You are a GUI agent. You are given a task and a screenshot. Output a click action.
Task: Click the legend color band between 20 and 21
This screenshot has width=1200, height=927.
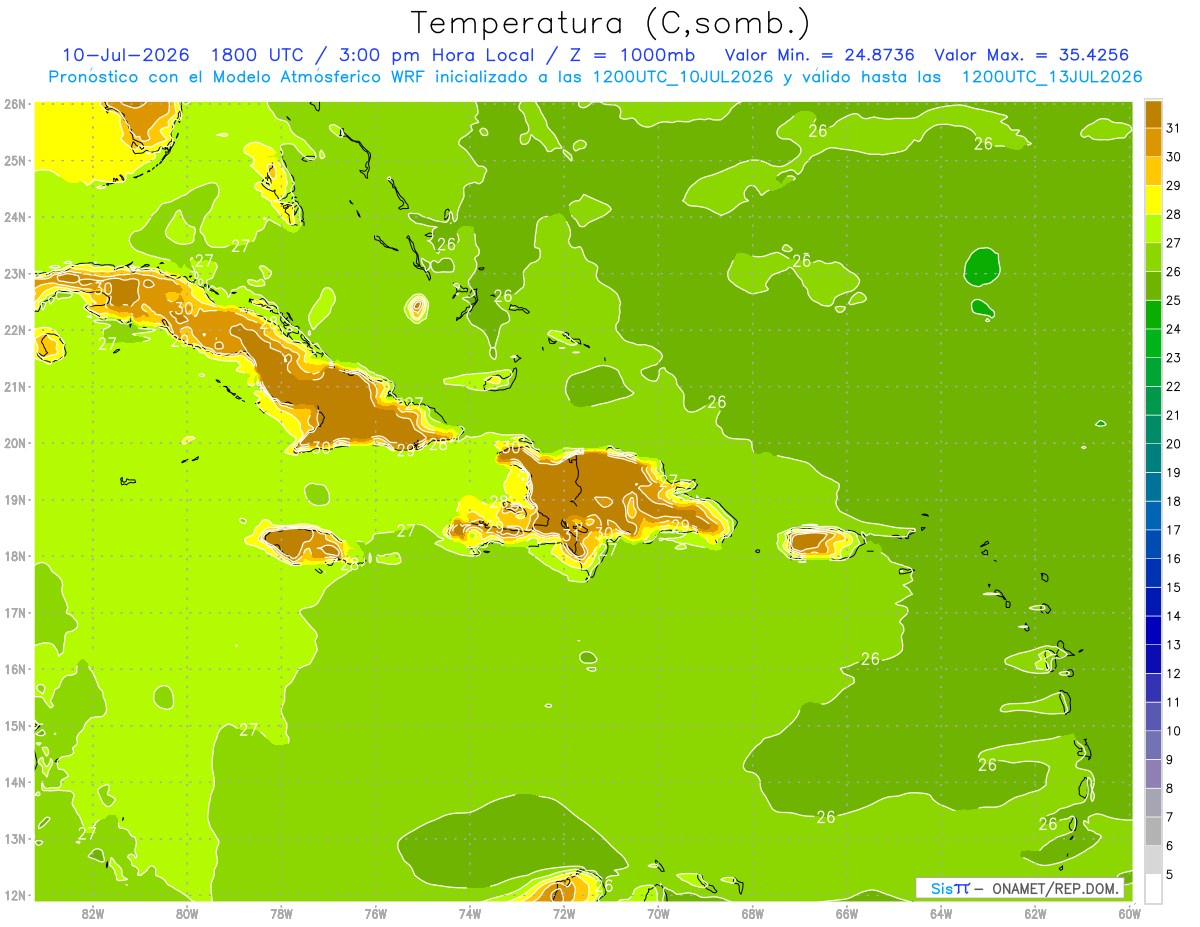point(1154,429)
